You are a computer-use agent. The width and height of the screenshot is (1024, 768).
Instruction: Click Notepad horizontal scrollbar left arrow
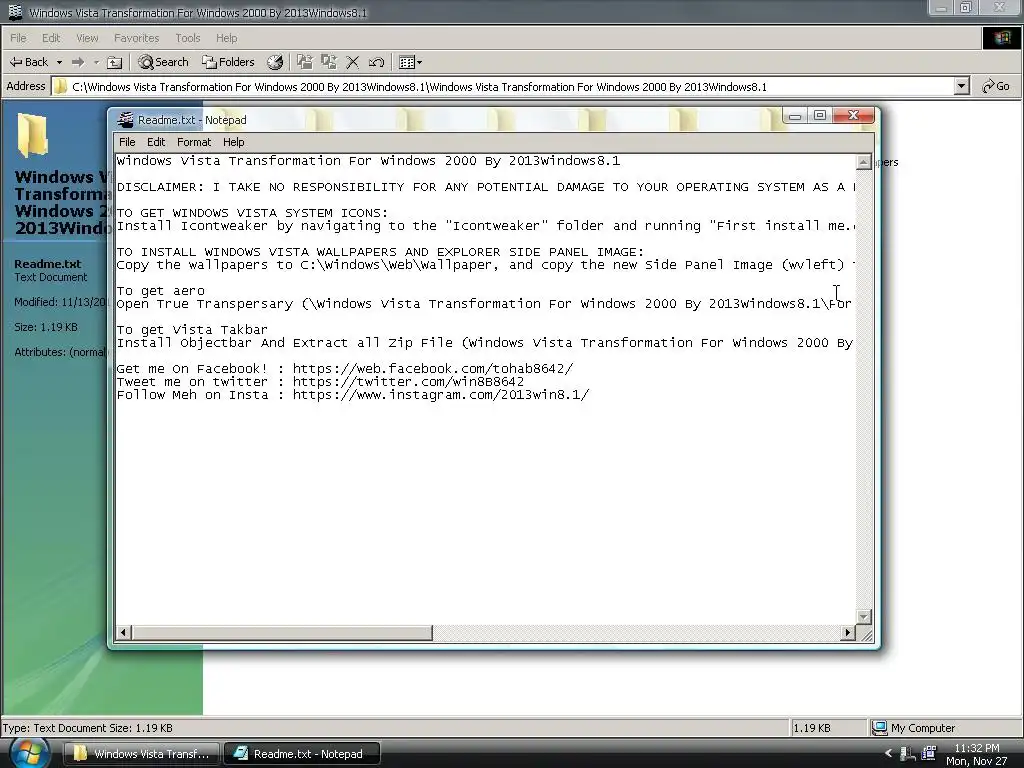pyautogui.click(x=123, y=632)
